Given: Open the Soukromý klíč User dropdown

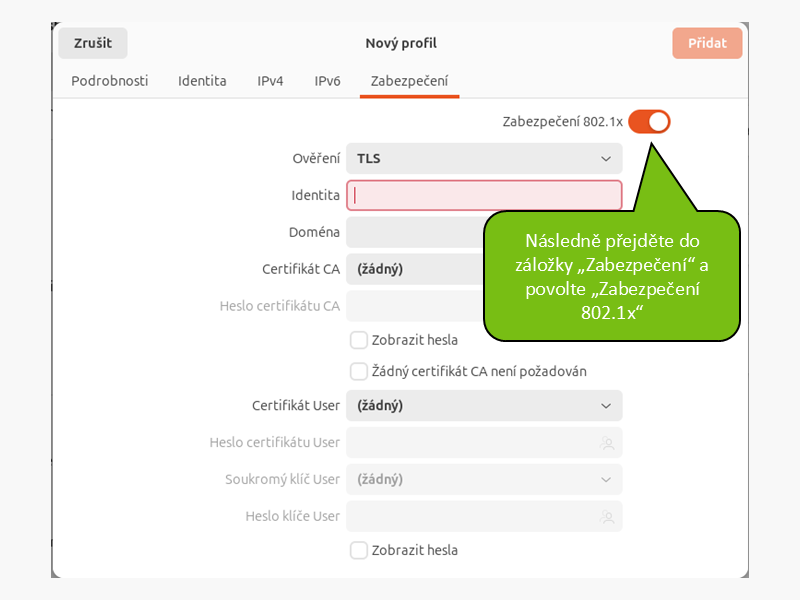Looking at the screenshot, I should [x=484, y=479].
